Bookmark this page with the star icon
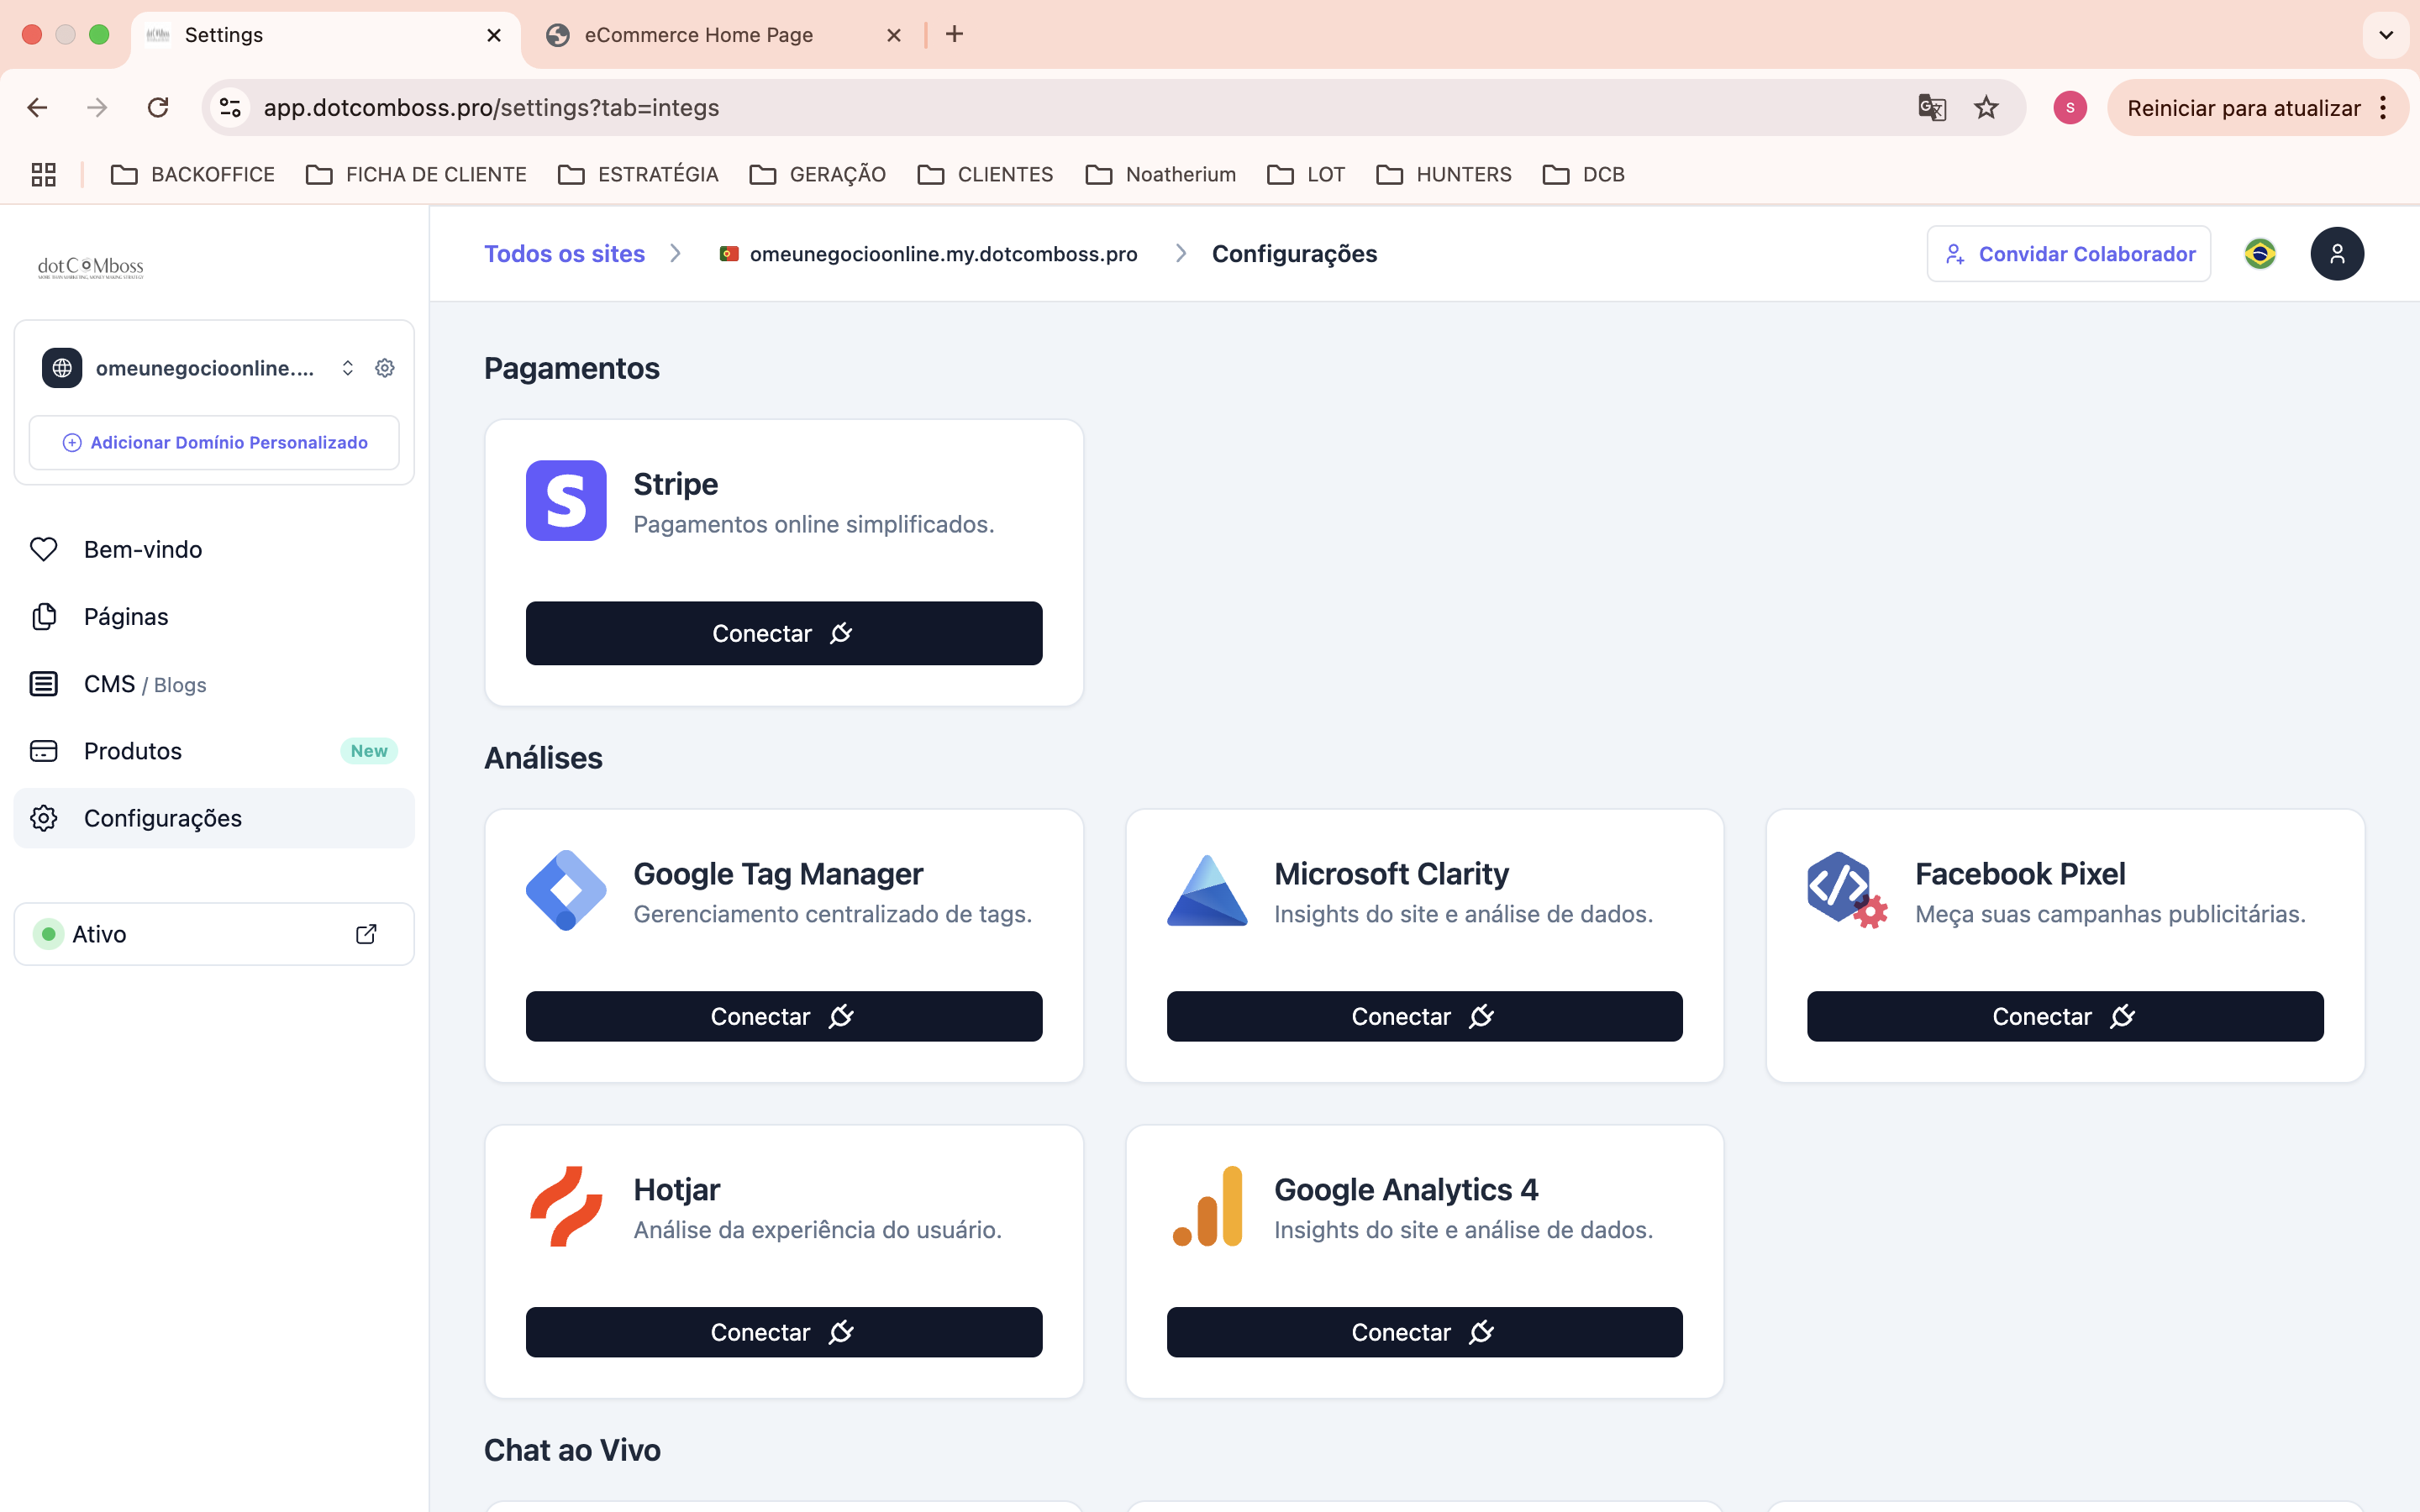2420x1512 pixels. [1986, 107]
